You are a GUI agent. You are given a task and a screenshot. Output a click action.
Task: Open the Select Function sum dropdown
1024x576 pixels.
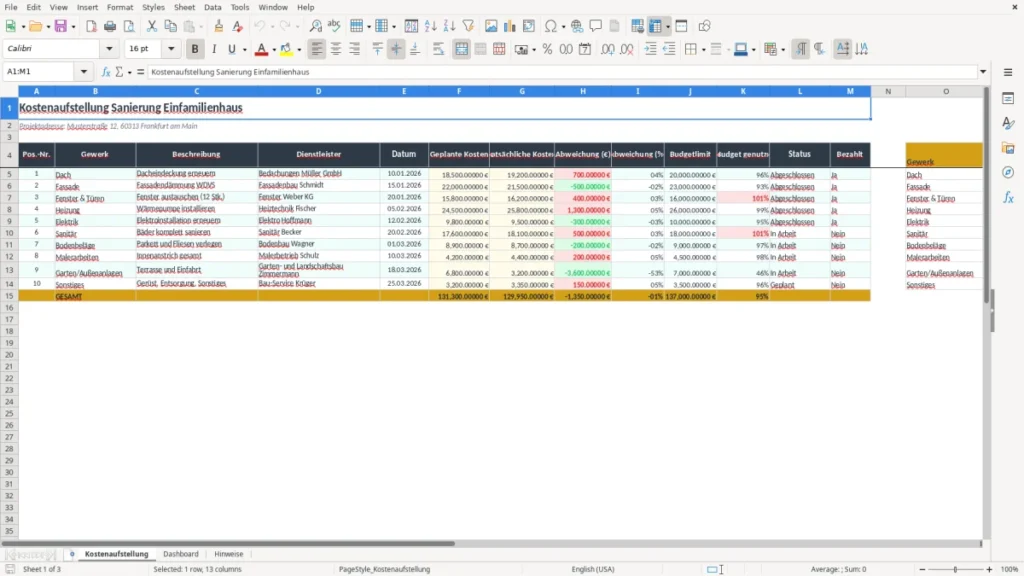[129, 72]
